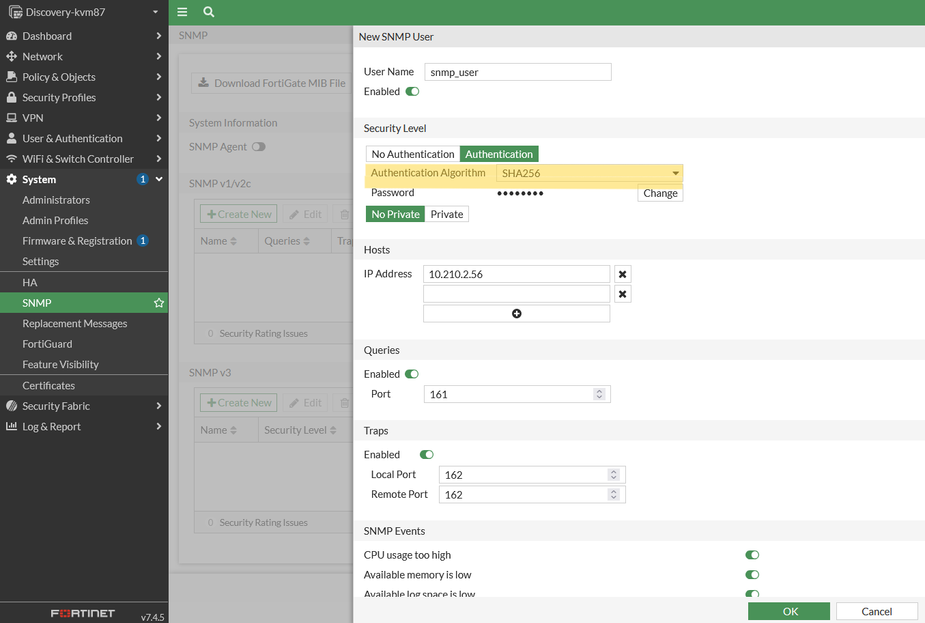Click the search magnifier icon

[x=208, y=12]
